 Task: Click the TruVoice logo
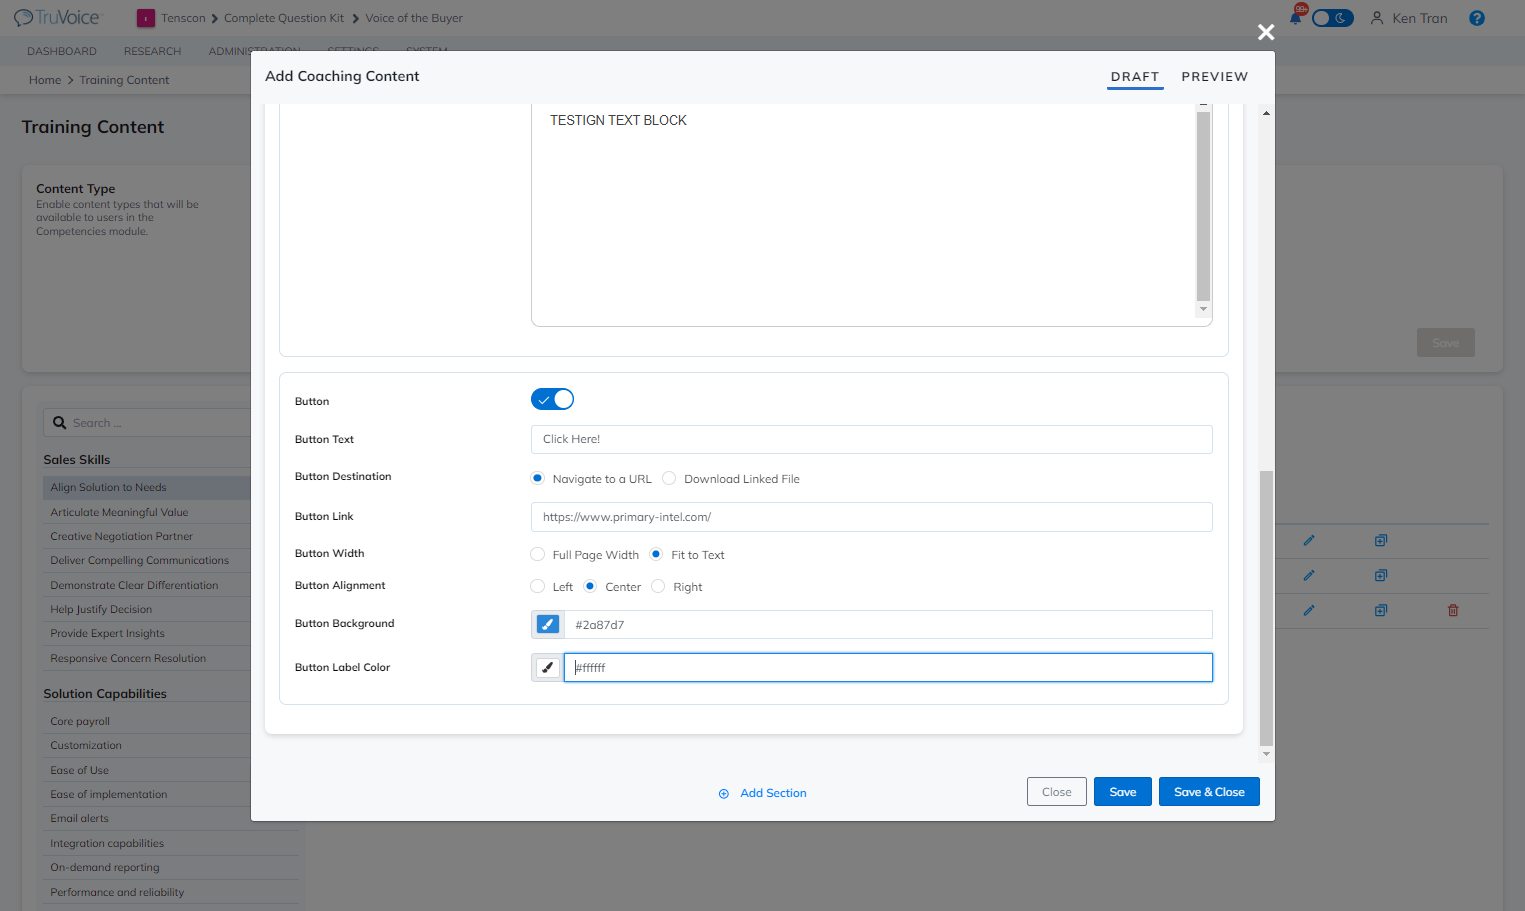(57, 18)
